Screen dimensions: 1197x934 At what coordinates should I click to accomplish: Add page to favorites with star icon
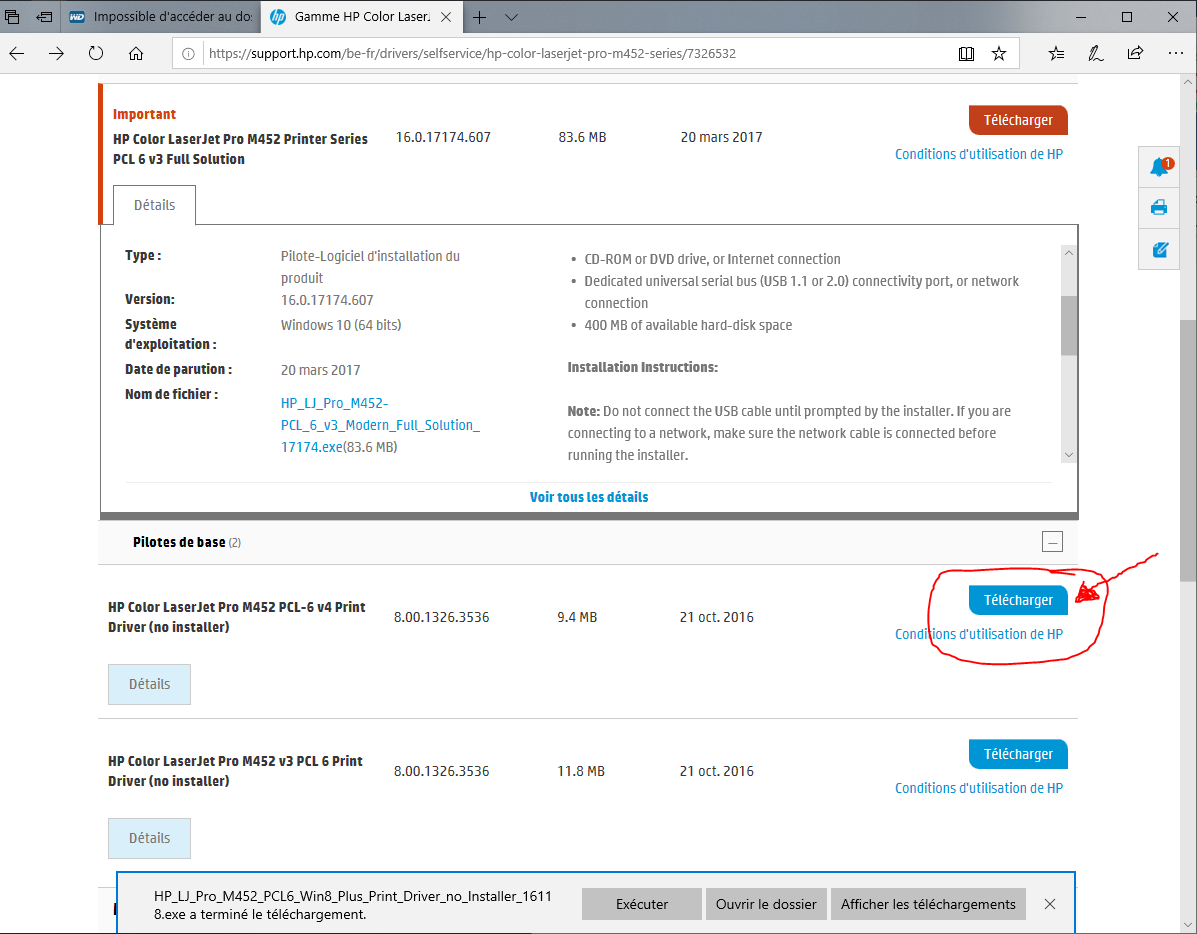click(x=999, y=53)
